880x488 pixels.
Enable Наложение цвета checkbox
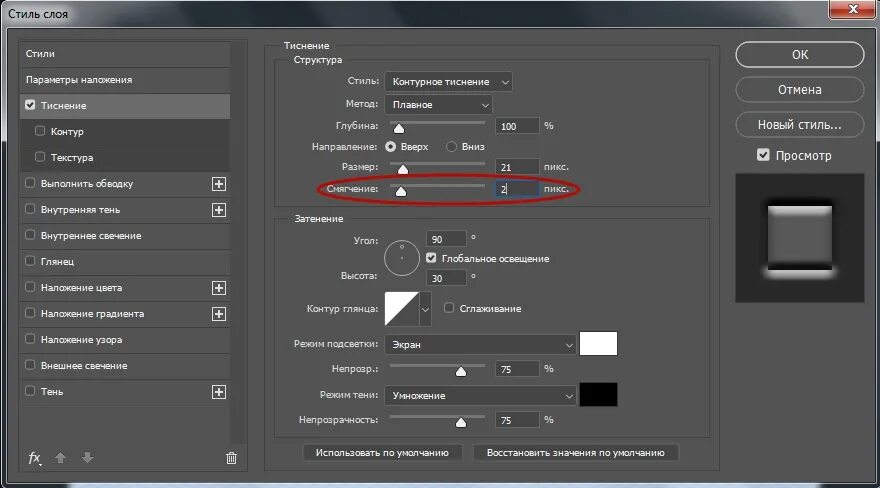(x=30, y=287)
